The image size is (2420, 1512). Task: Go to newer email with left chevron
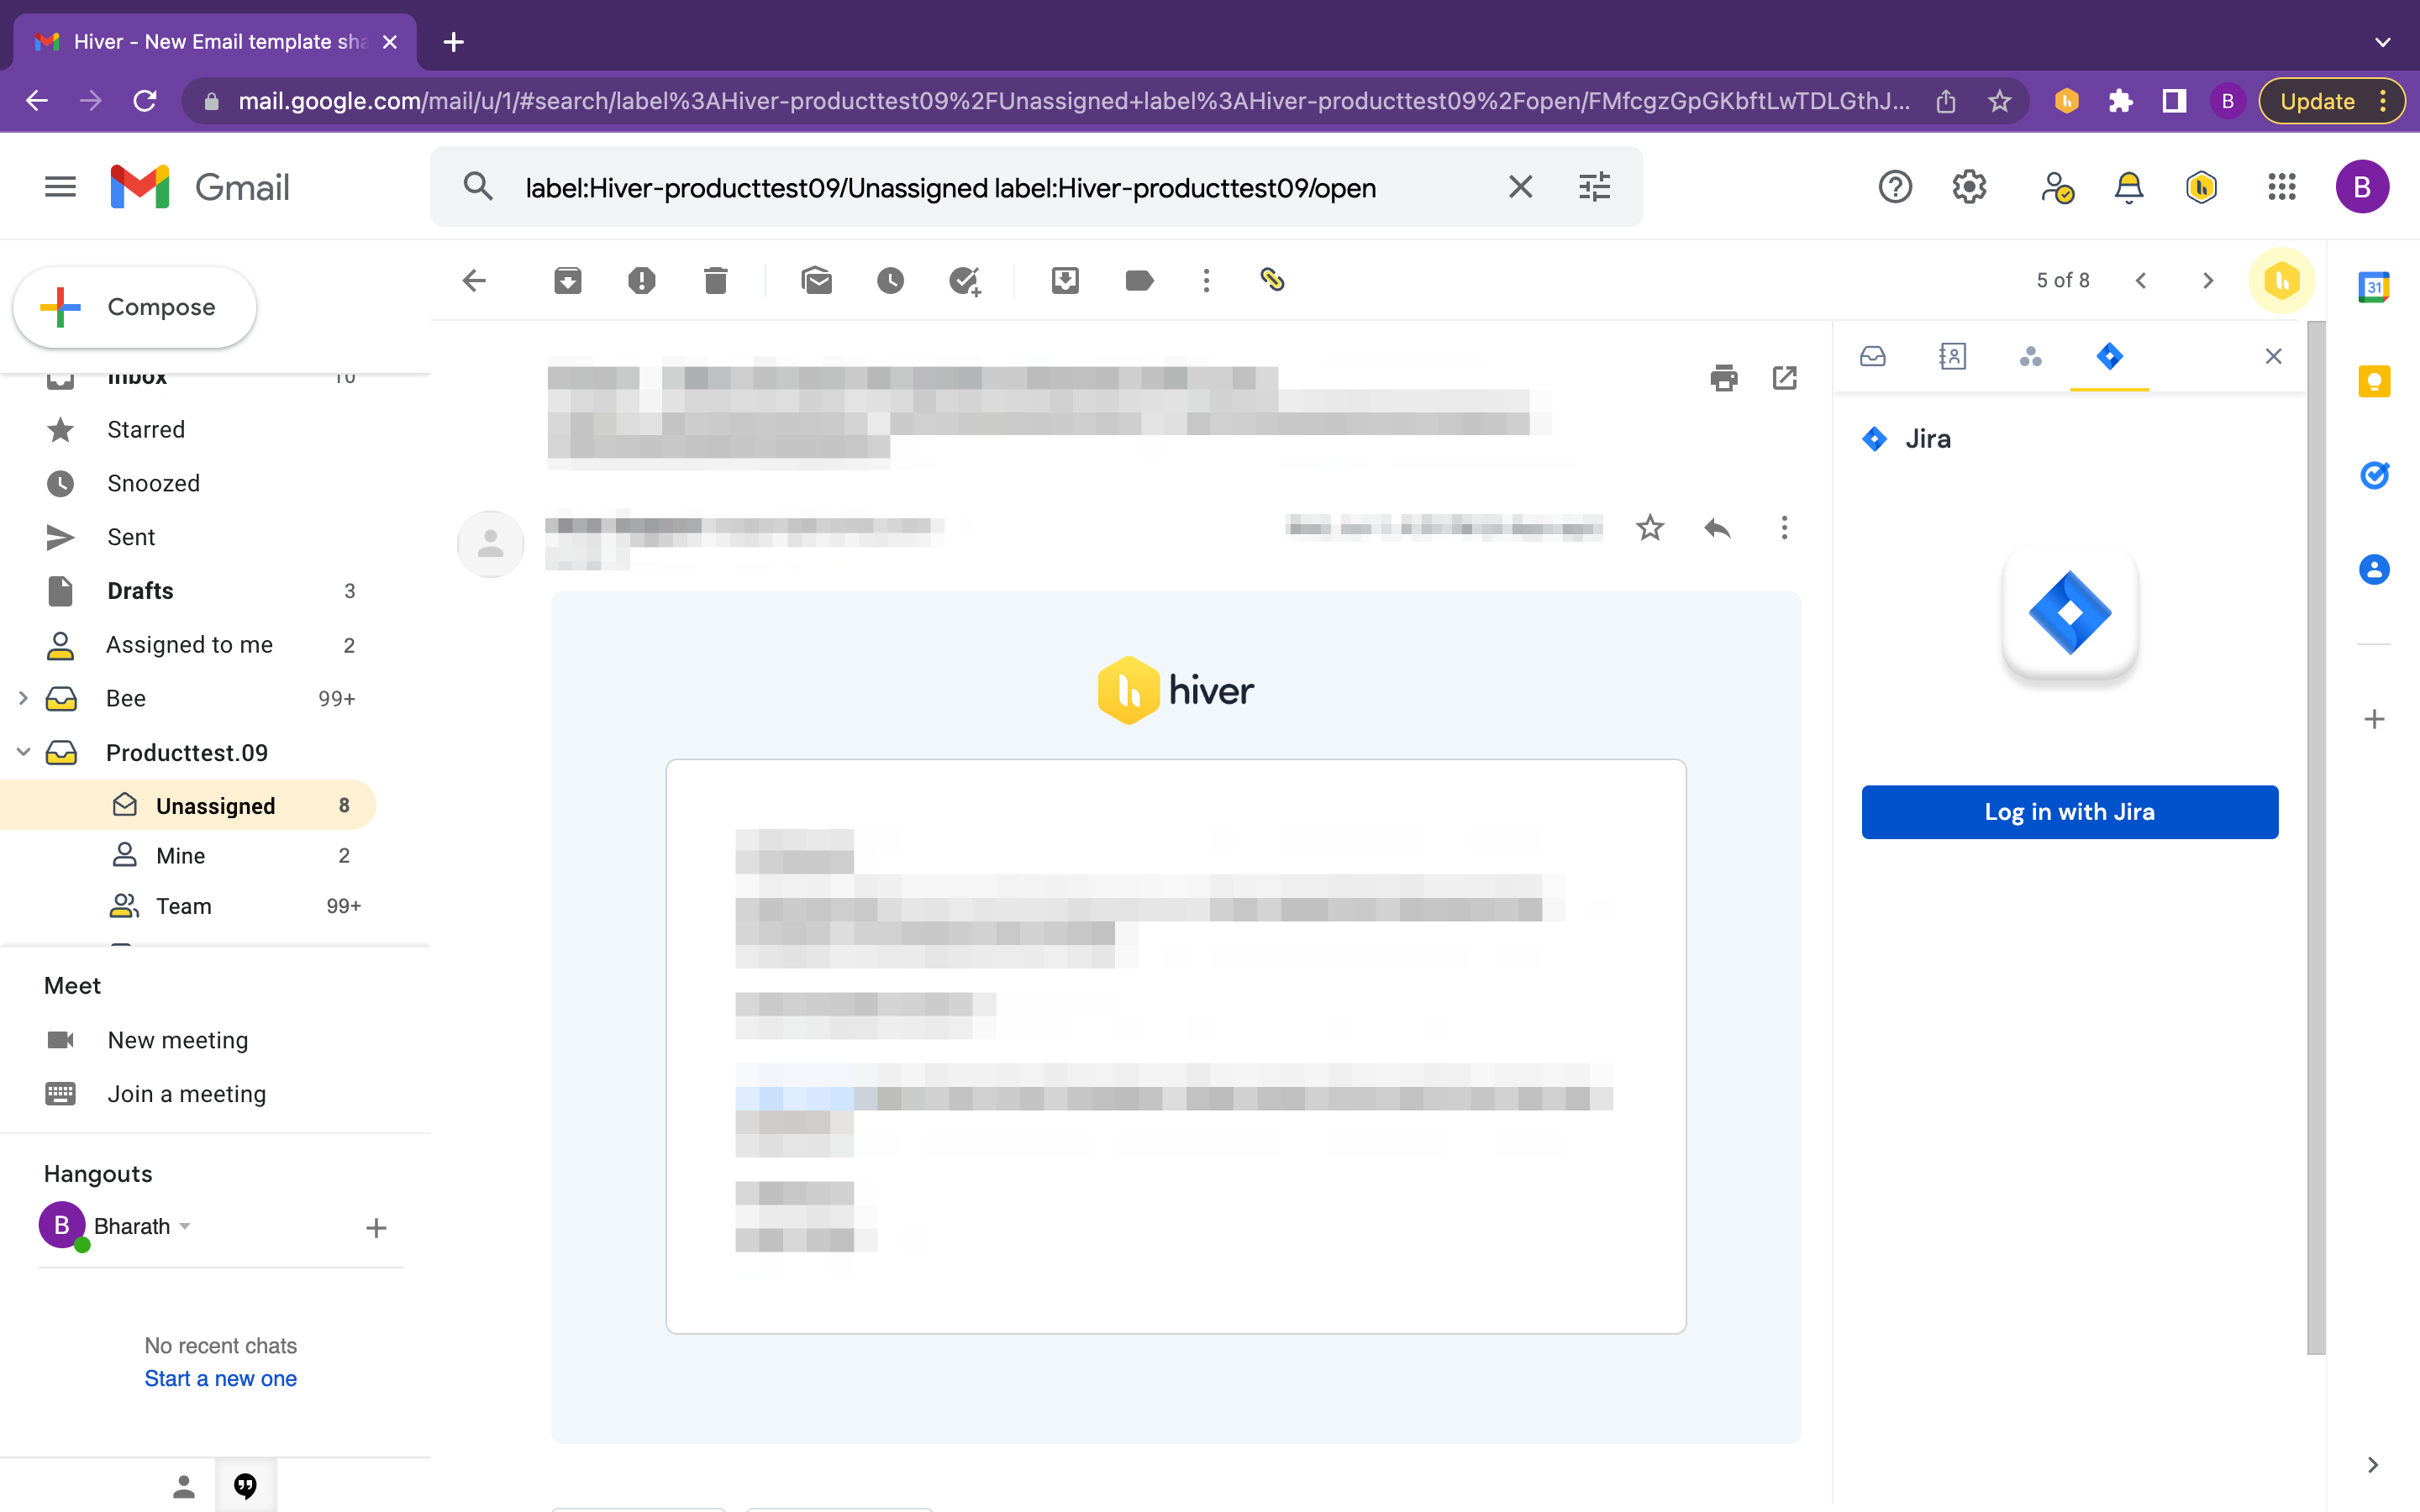[x=2141, y=281]
